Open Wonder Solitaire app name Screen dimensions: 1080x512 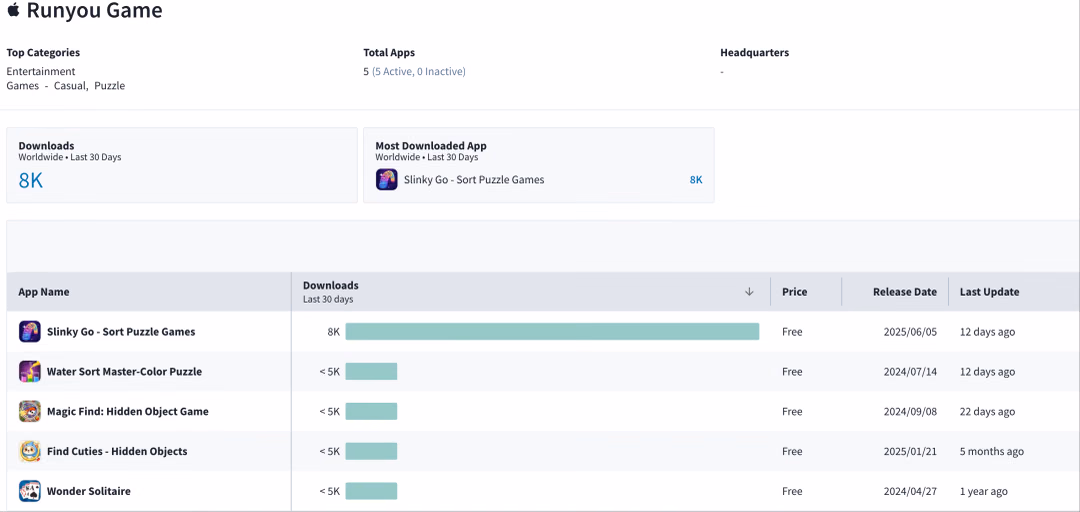(x=89, y=491)
